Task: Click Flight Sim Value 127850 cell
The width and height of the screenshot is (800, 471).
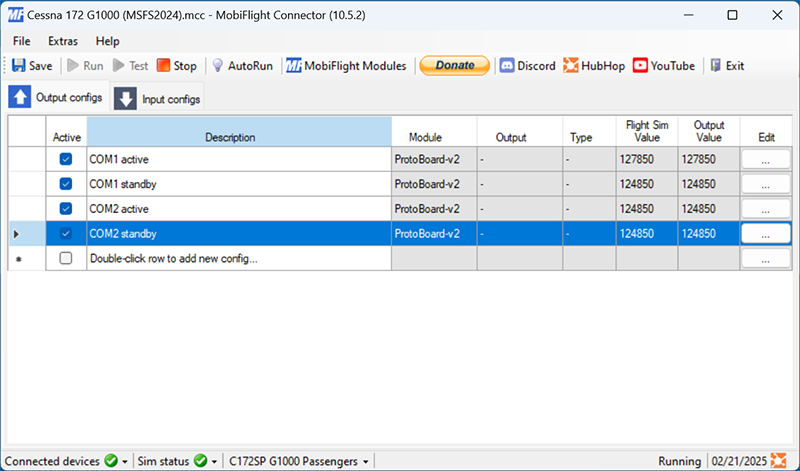Action: (647, 159)
